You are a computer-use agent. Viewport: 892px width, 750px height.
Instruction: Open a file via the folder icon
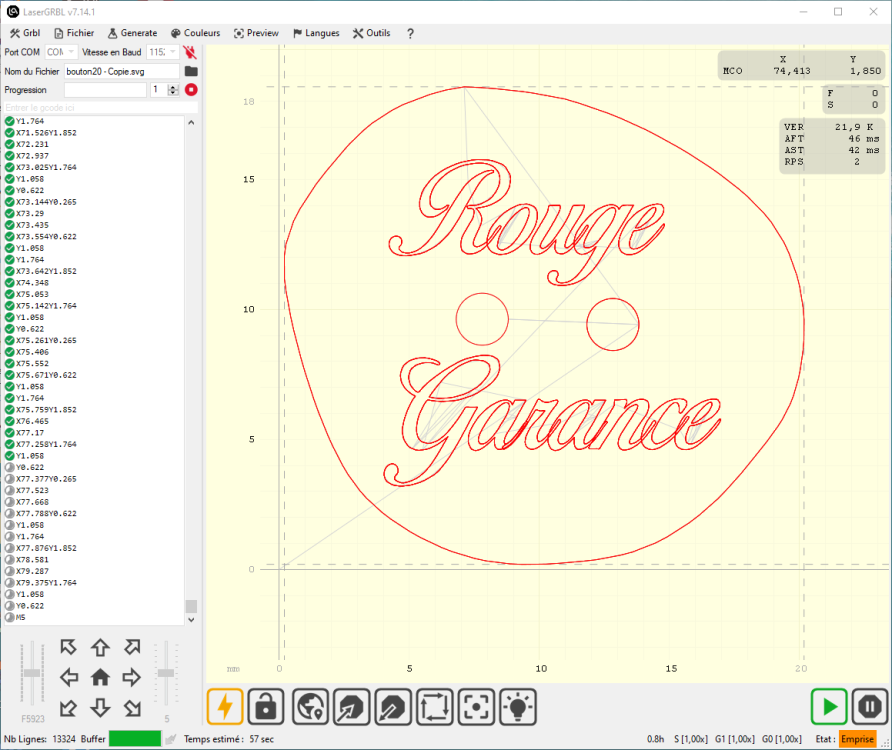pyautogui.click(x=189, y=71)
